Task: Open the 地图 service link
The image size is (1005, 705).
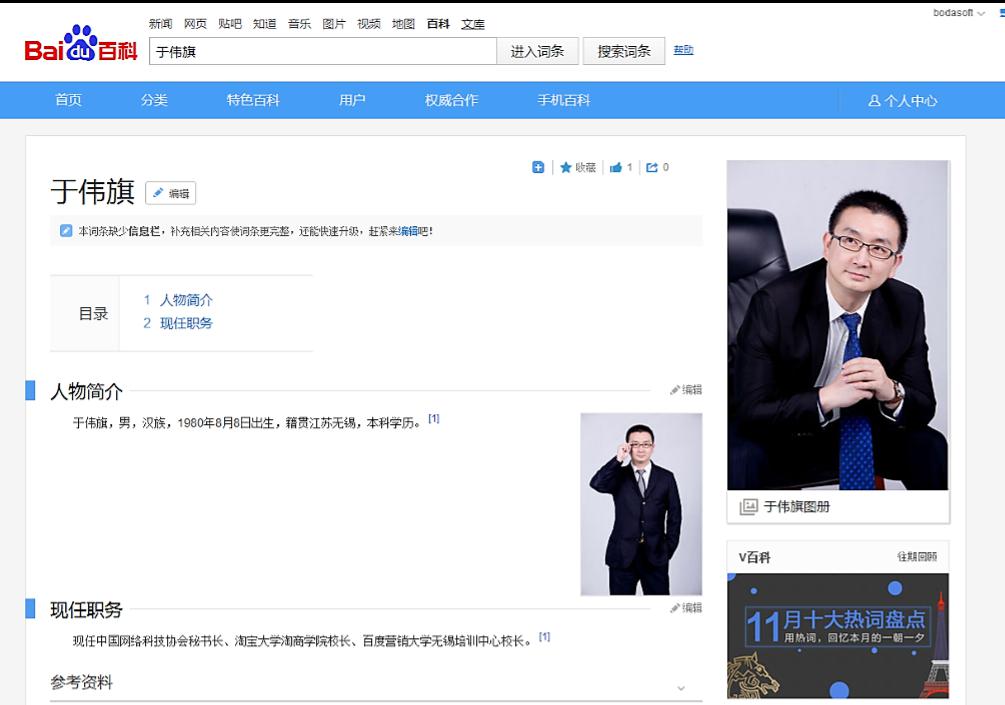Action: click(403, 24)
